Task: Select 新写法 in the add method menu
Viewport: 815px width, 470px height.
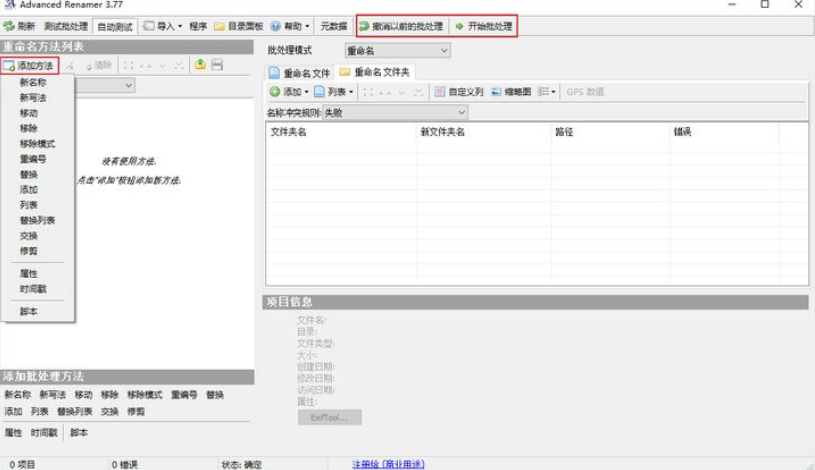Action: (33, 98)
